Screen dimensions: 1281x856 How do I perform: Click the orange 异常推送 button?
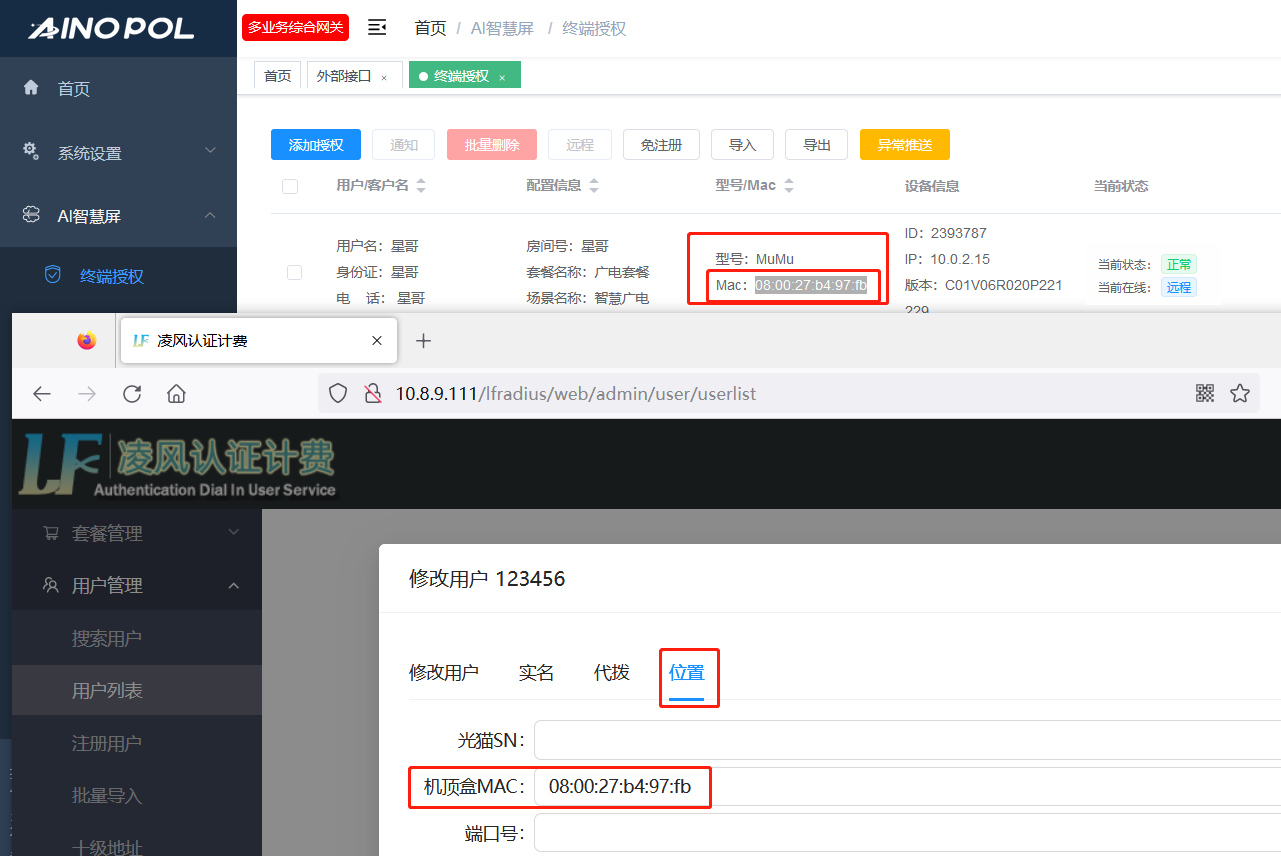(x=904, y=145)
